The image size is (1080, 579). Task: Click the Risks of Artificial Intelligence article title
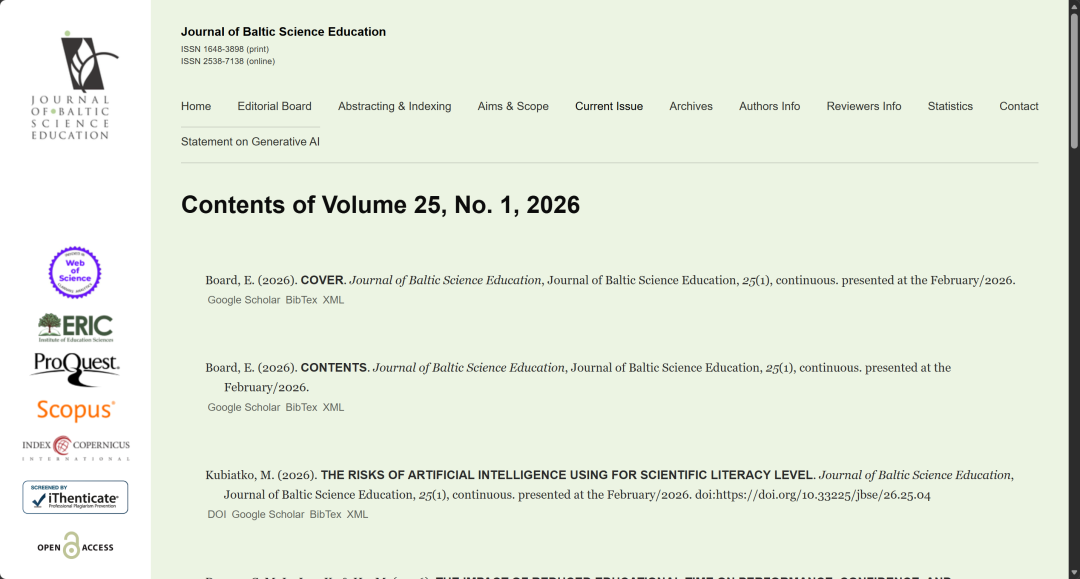[x=567, y=475]
